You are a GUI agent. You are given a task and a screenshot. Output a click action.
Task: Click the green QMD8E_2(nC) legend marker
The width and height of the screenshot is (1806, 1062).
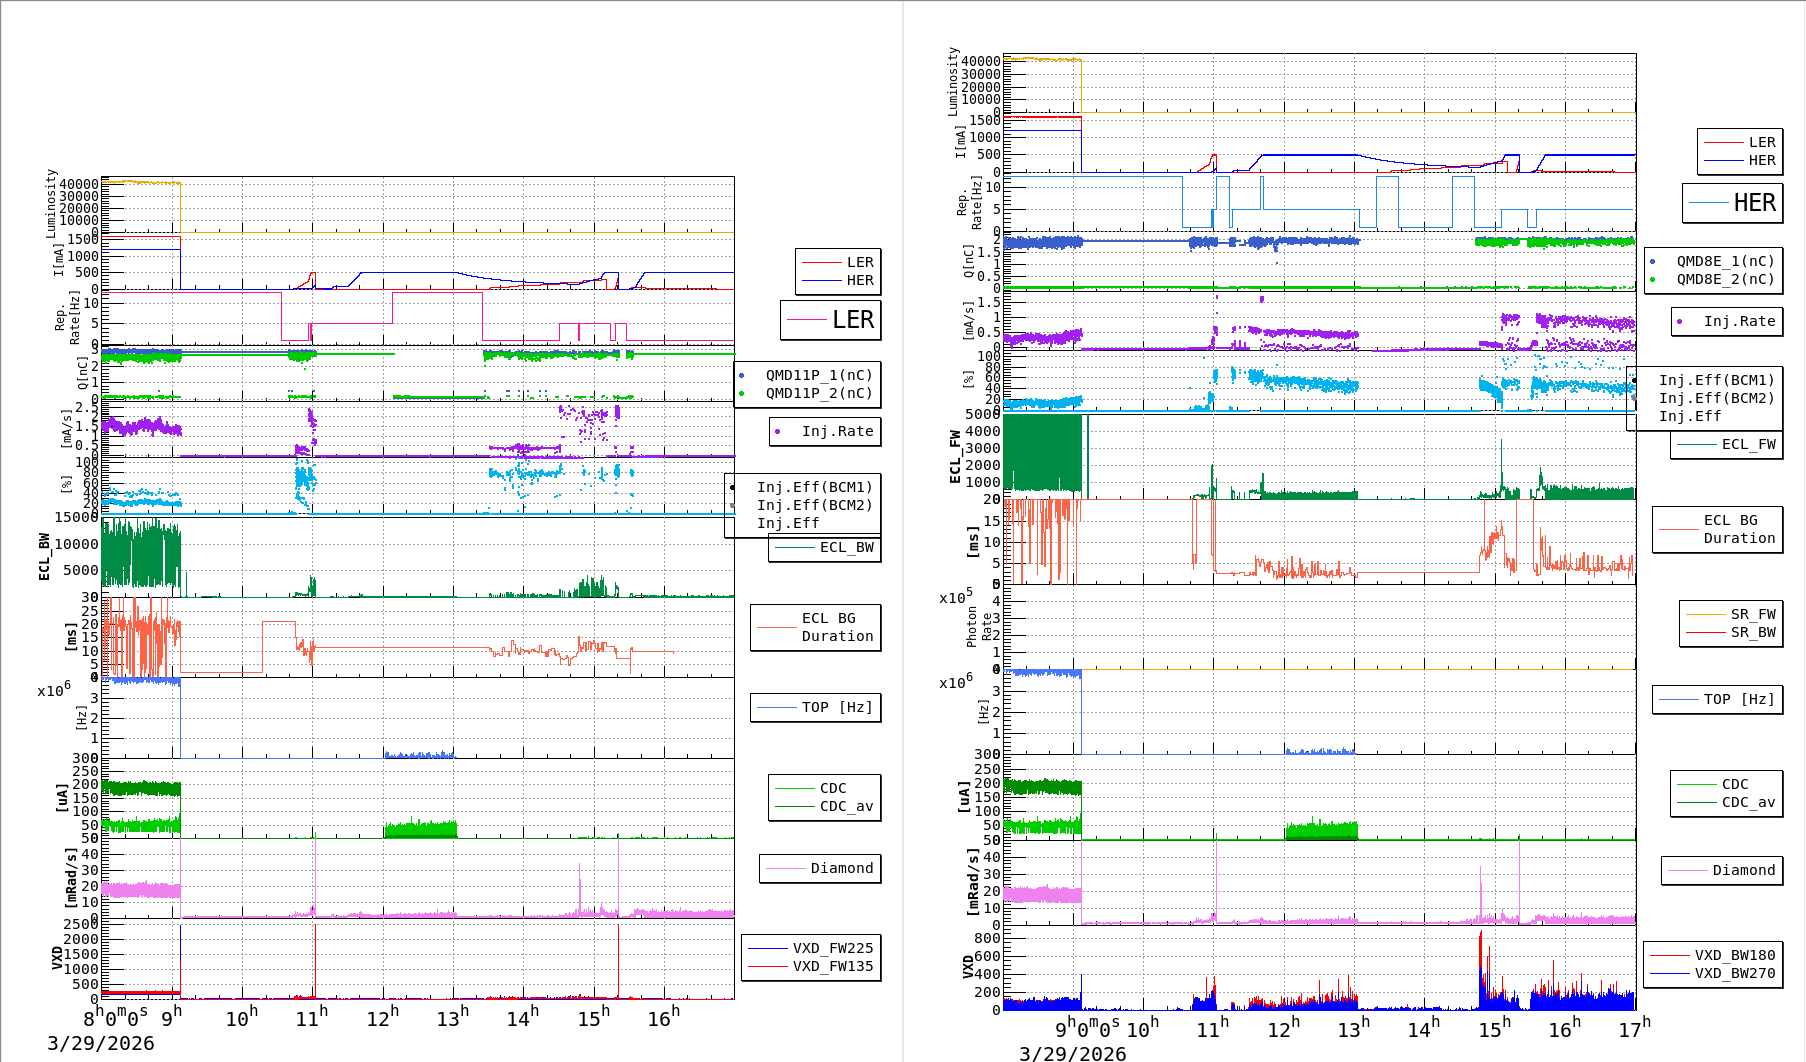1652,280
